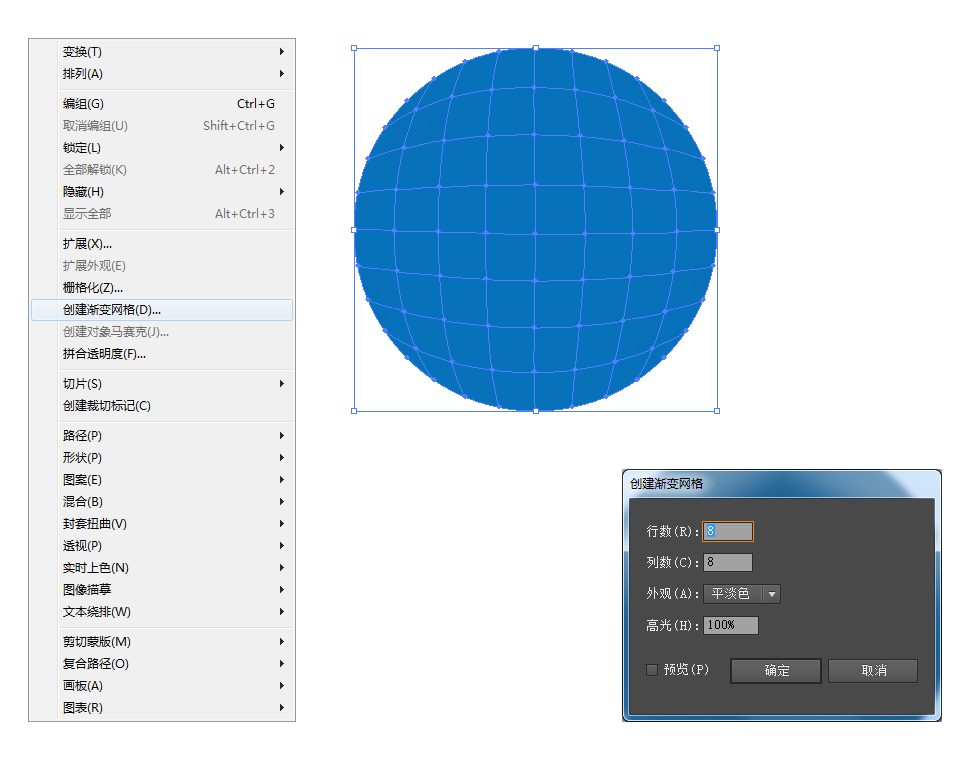960x768 pixels.
Task: Select 拼合透明度(F)... option
Action: click(104, 354)
